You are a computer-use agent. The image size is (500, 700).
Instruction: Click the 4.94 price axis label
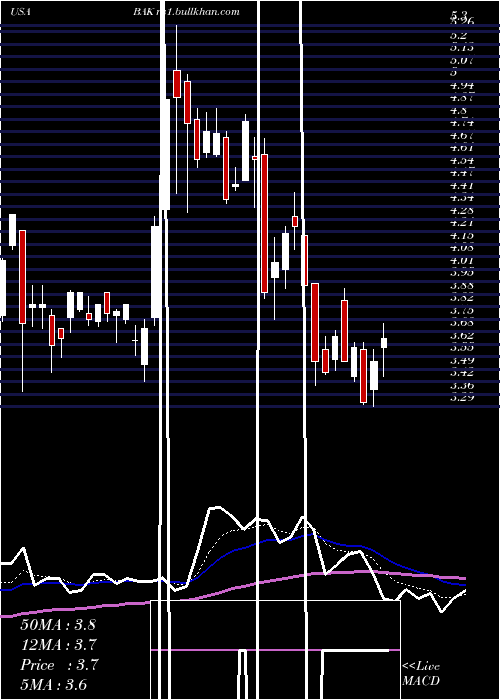pos(462,85)
